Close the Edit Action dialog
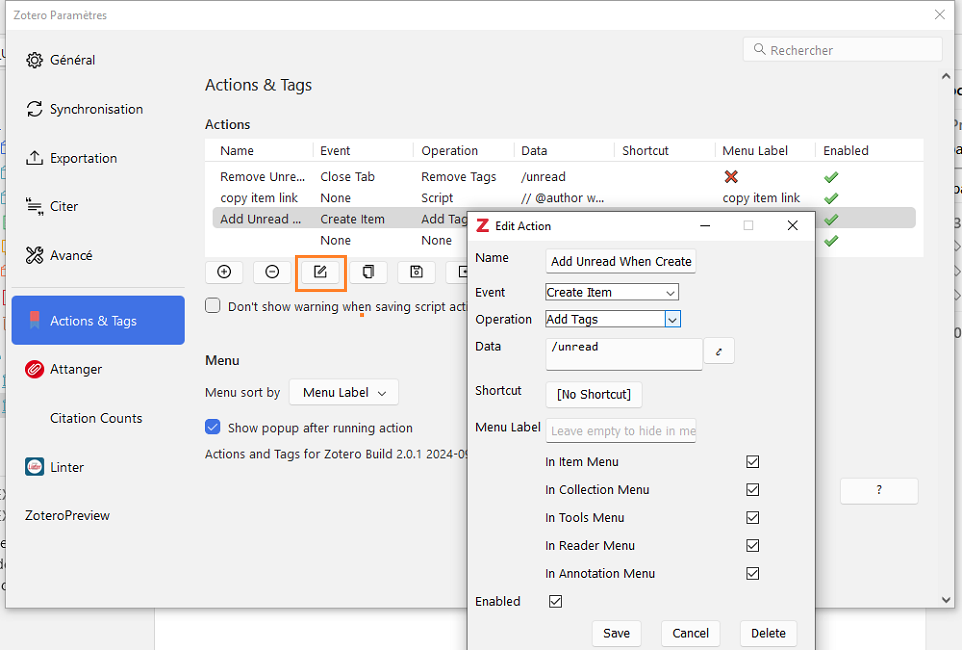The width and height of the screenshot is (962, 650). (x=792, y=226)
